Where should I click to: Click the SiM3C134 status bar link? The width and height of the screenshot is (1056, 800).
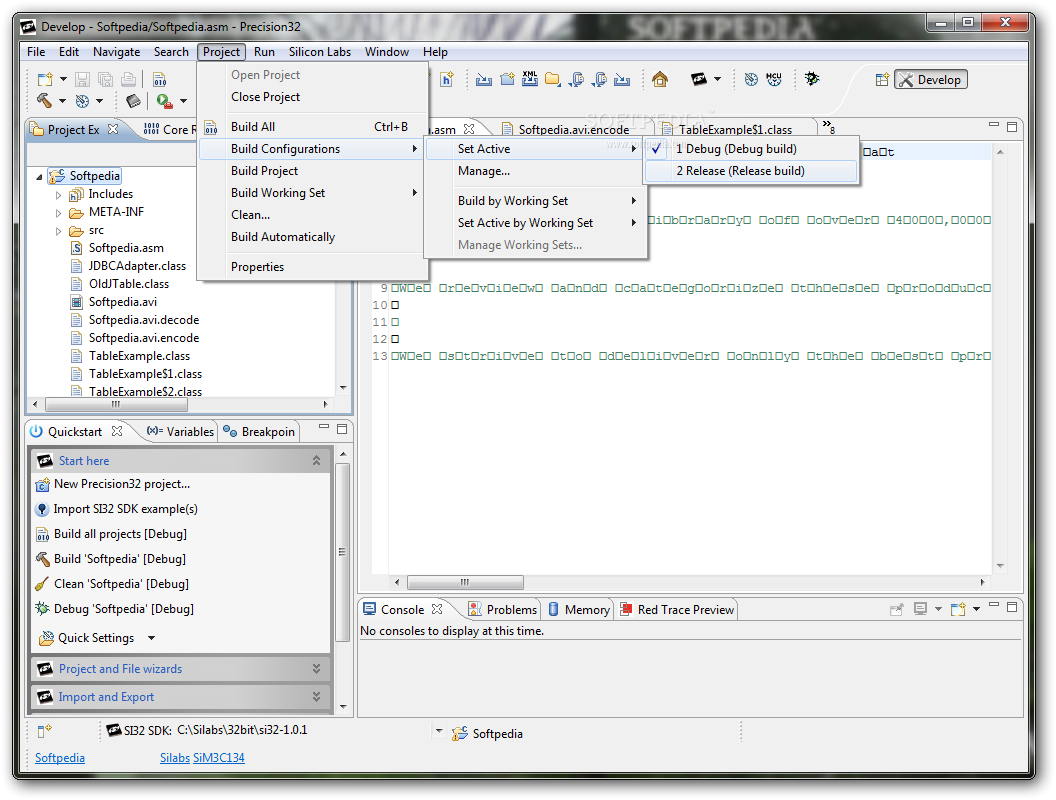point(219,758)
